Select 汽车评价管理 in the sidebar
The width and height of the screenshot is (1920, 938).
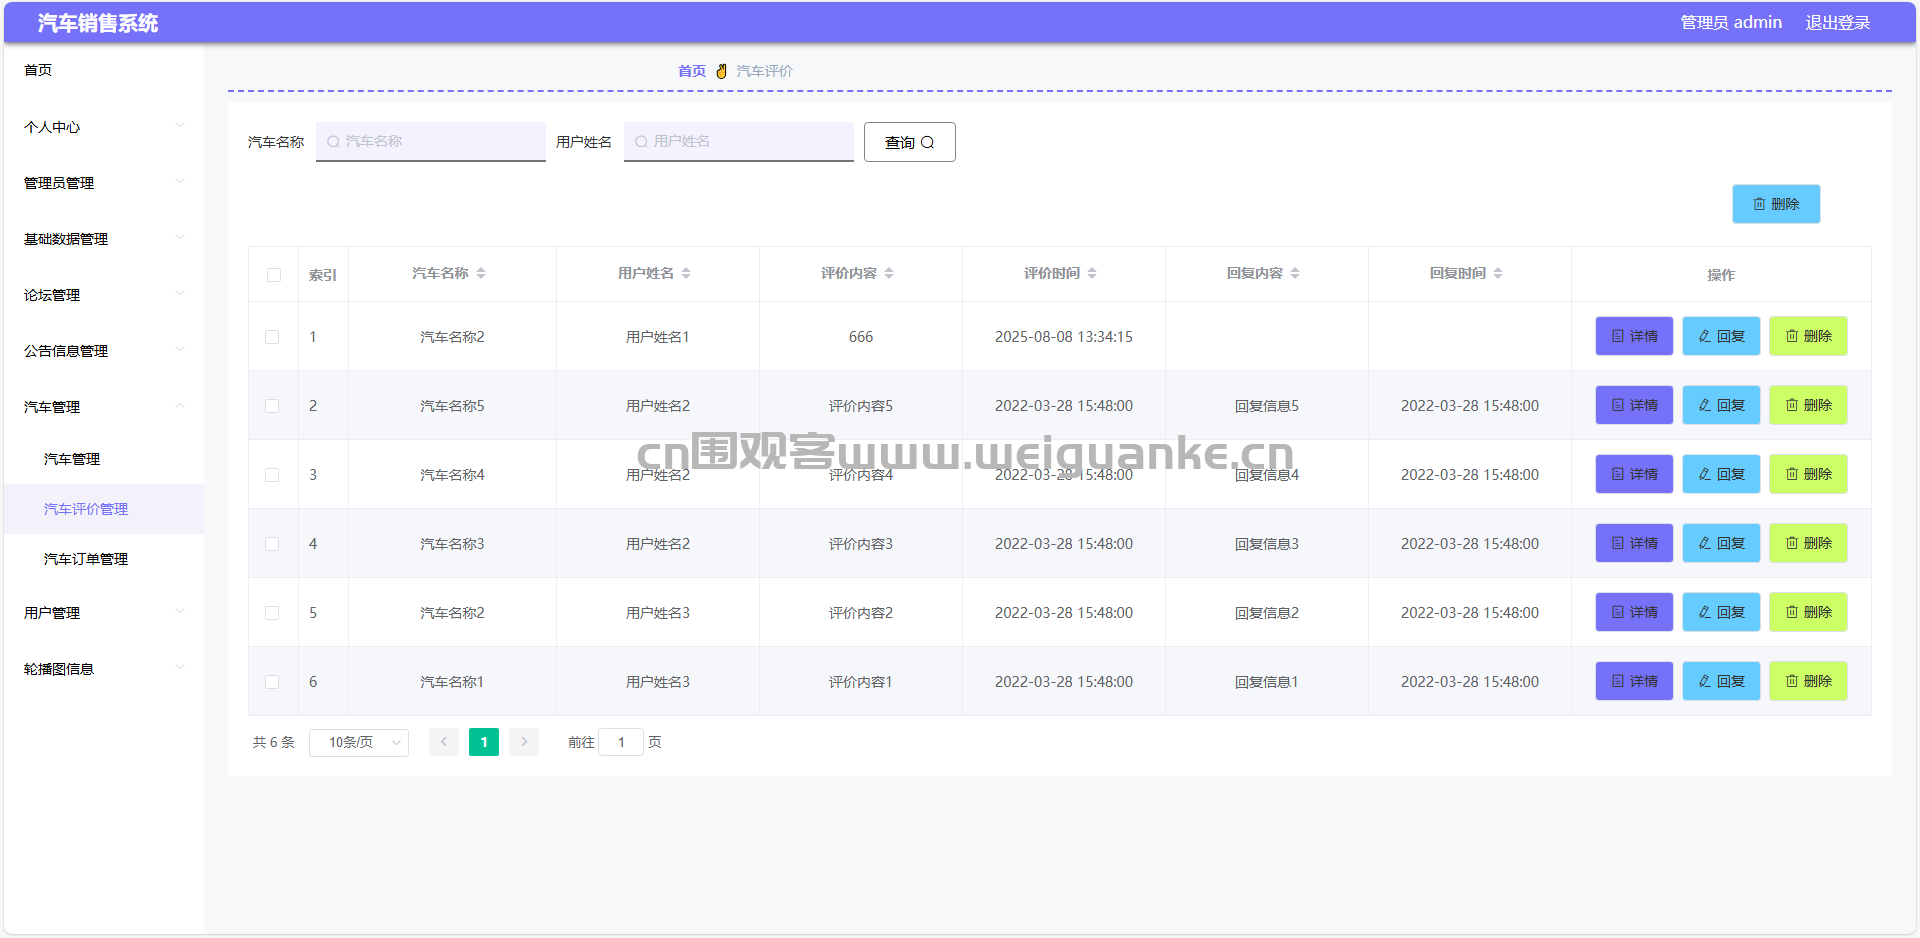(x=104, y=509)
